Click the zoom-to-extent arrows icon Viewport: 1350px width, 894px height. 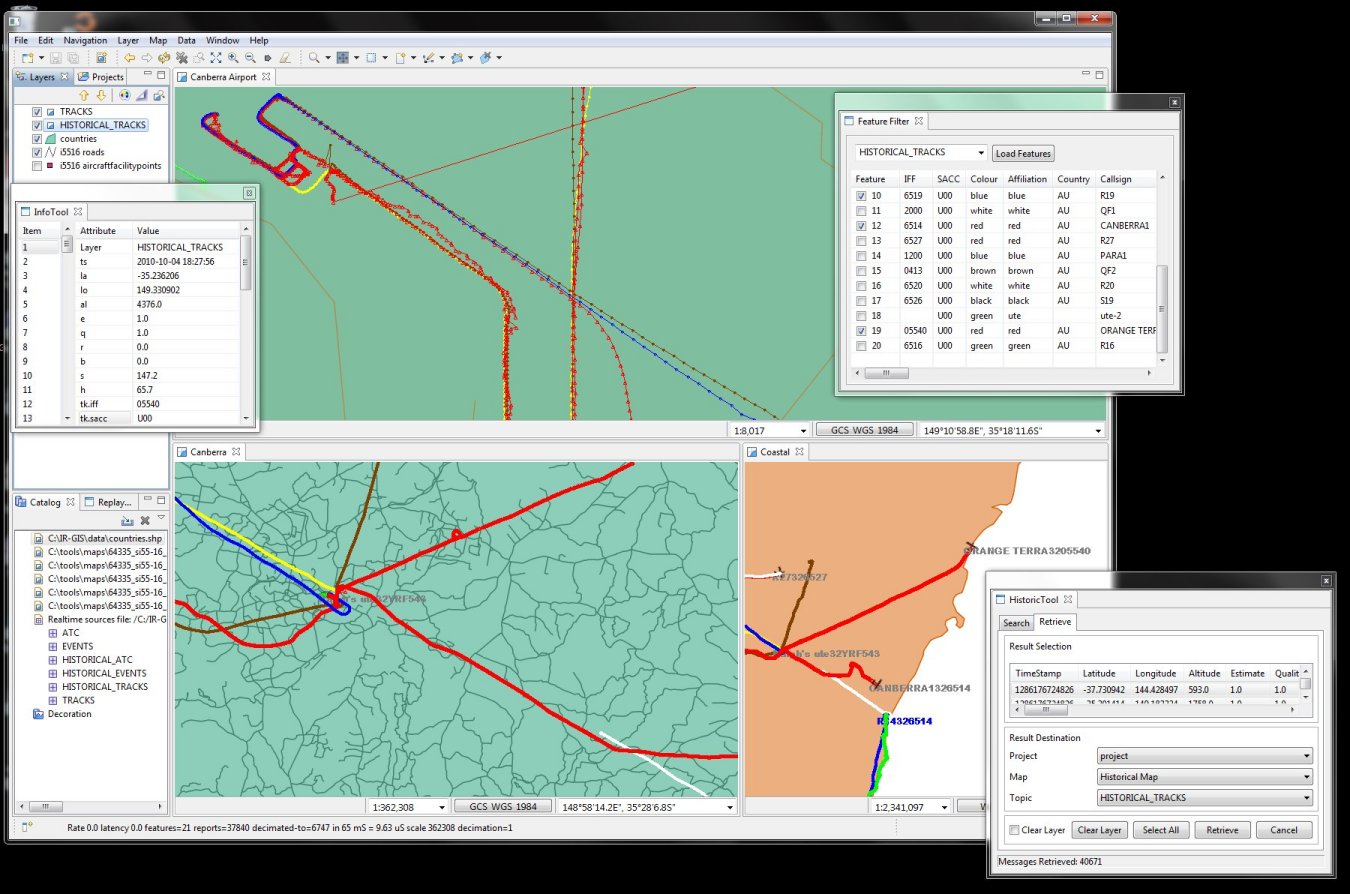[x=215, y=58]
